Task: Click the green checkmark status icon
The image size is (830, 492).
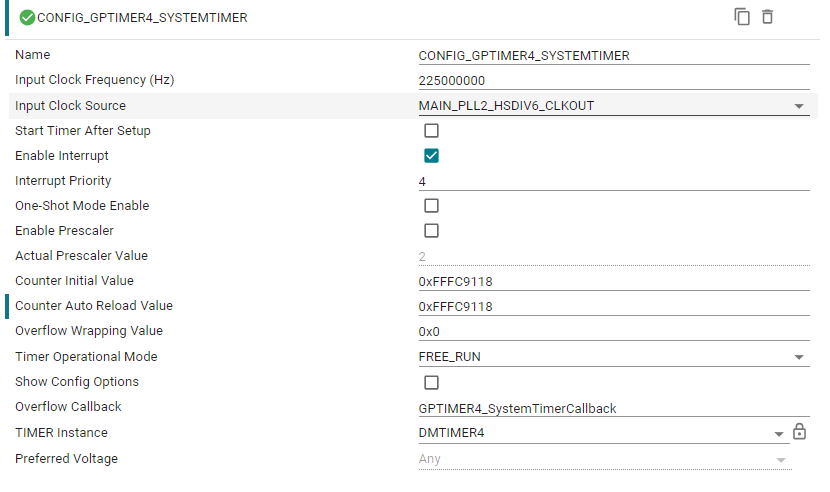Action: tap(27, 17)
